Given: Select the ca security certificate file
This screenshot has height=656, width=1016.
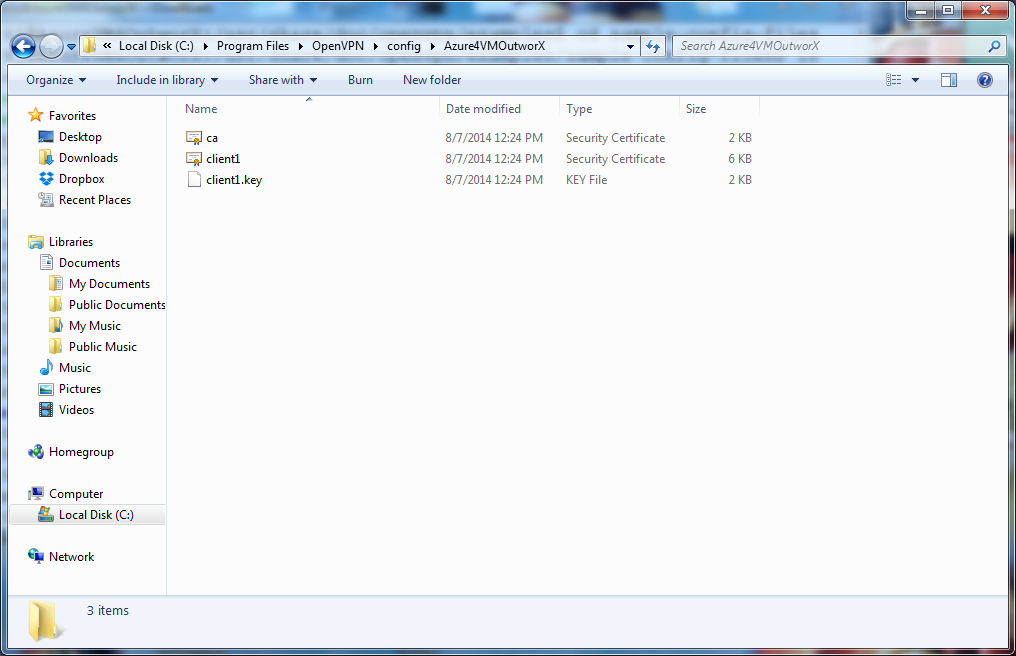Looking at the screenshot, I should tap(212, 138).
